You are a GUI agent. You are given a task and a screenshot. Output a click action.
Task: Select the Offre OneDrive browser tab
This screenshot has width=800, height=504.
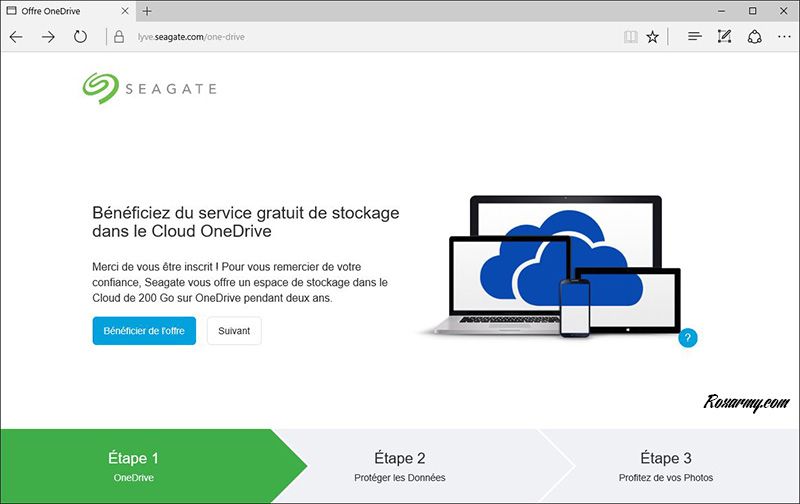(x=60, y=11)
